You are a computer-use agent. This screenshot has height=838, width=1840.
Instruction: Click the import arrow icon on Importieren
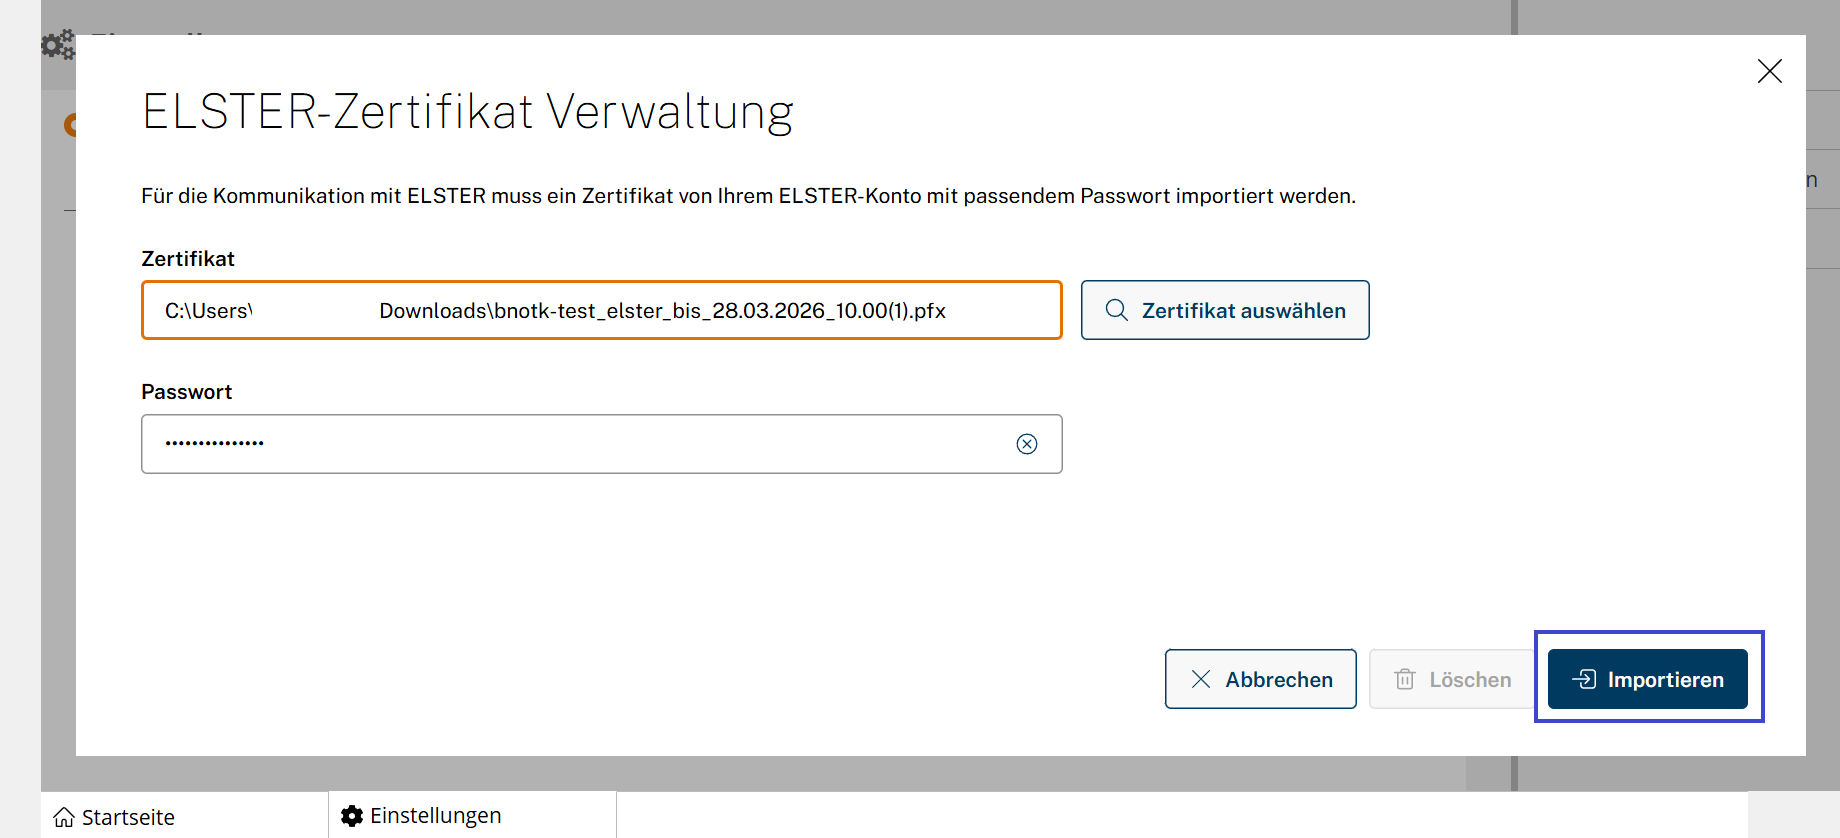tap(1584, 680)
